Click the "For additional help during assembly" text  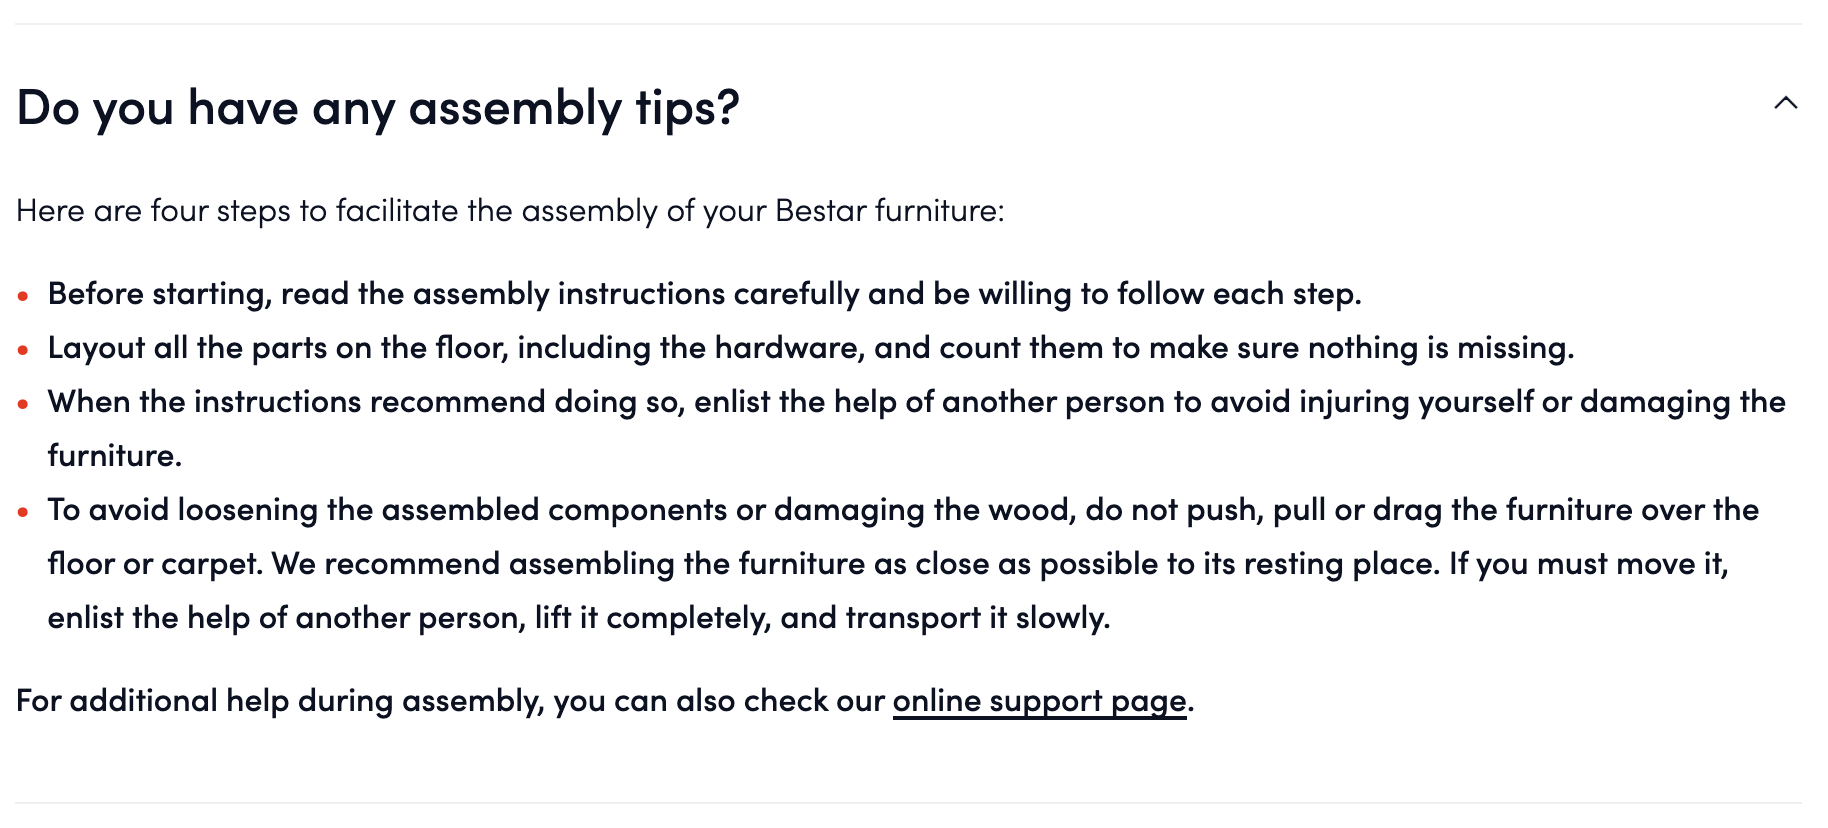click(450, 701)
